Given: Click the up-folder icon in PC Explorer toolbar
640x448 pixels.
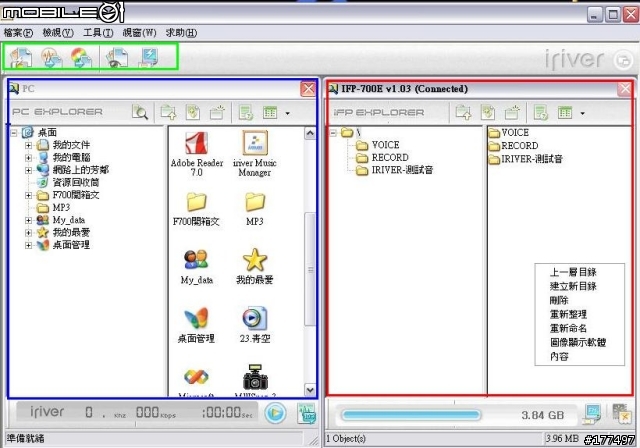Looking at the screenshot, I should click(x=168, y=112).
